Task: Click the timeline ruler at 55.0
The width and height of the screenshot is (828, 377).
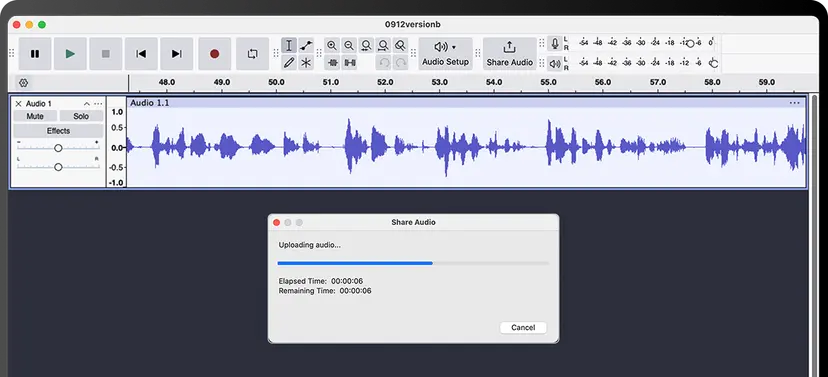Action: pyautogui.click(x=548, y=82)
